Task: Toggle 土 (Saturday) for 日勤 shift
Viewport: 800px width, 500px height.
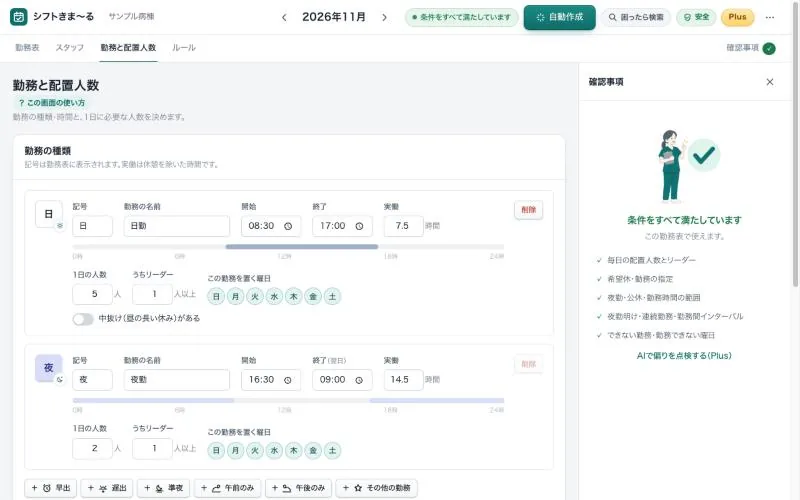Action: [x=333, y=296]
